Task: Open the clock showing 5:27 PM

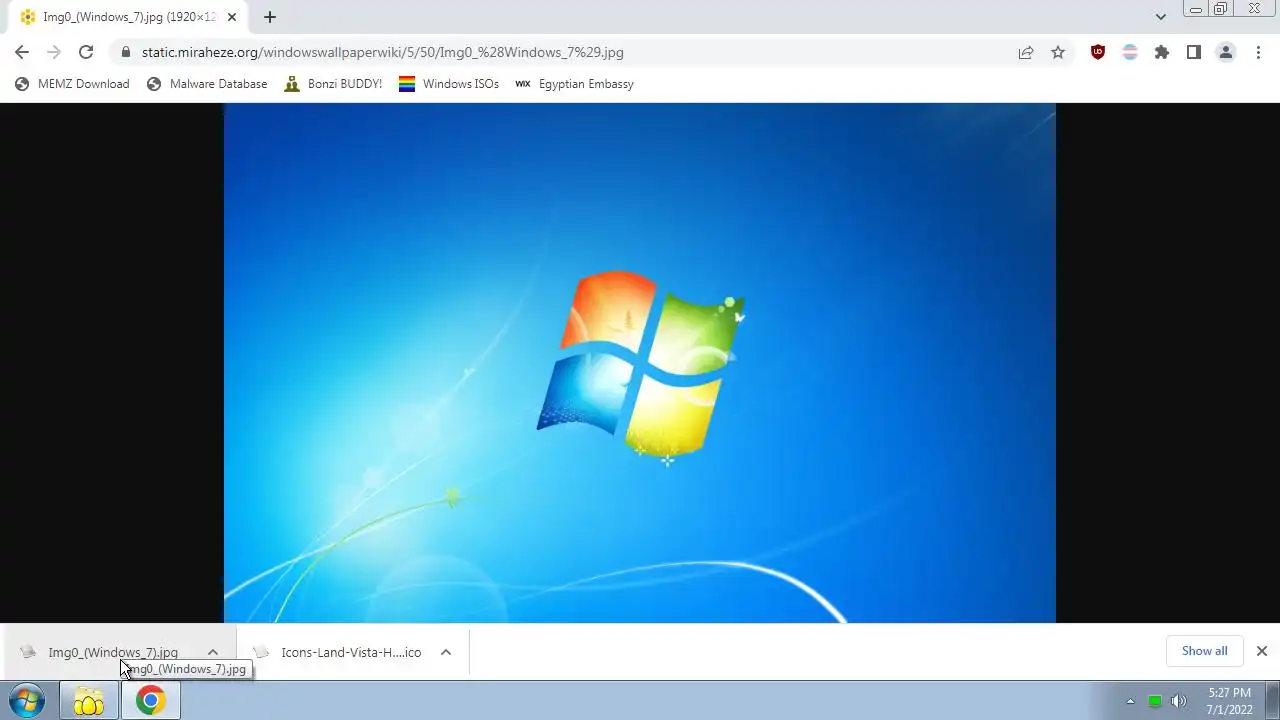Action: pos(1229,701)
